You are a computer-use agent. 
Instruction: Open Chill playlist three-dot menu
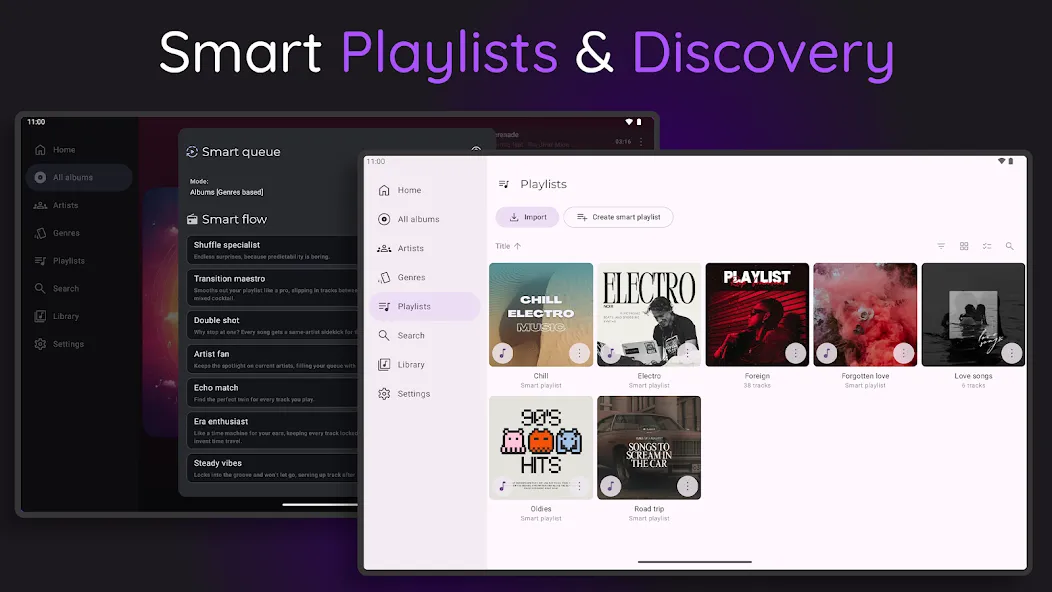click(579, 353)
